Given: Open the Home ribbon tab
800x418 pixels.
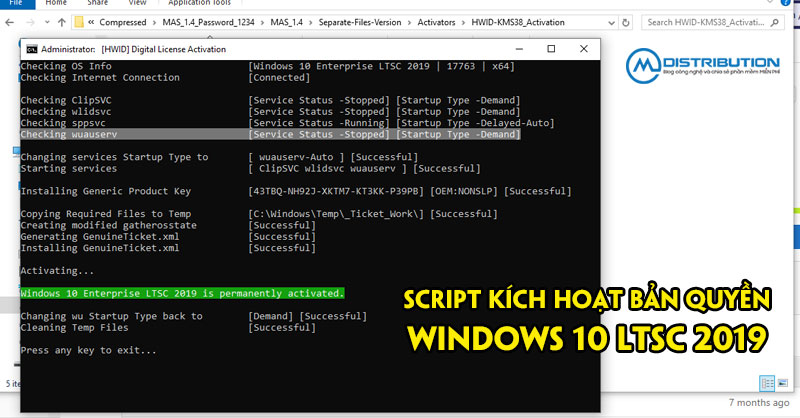Looking at the screenshot, I should [x=56, y=3].
